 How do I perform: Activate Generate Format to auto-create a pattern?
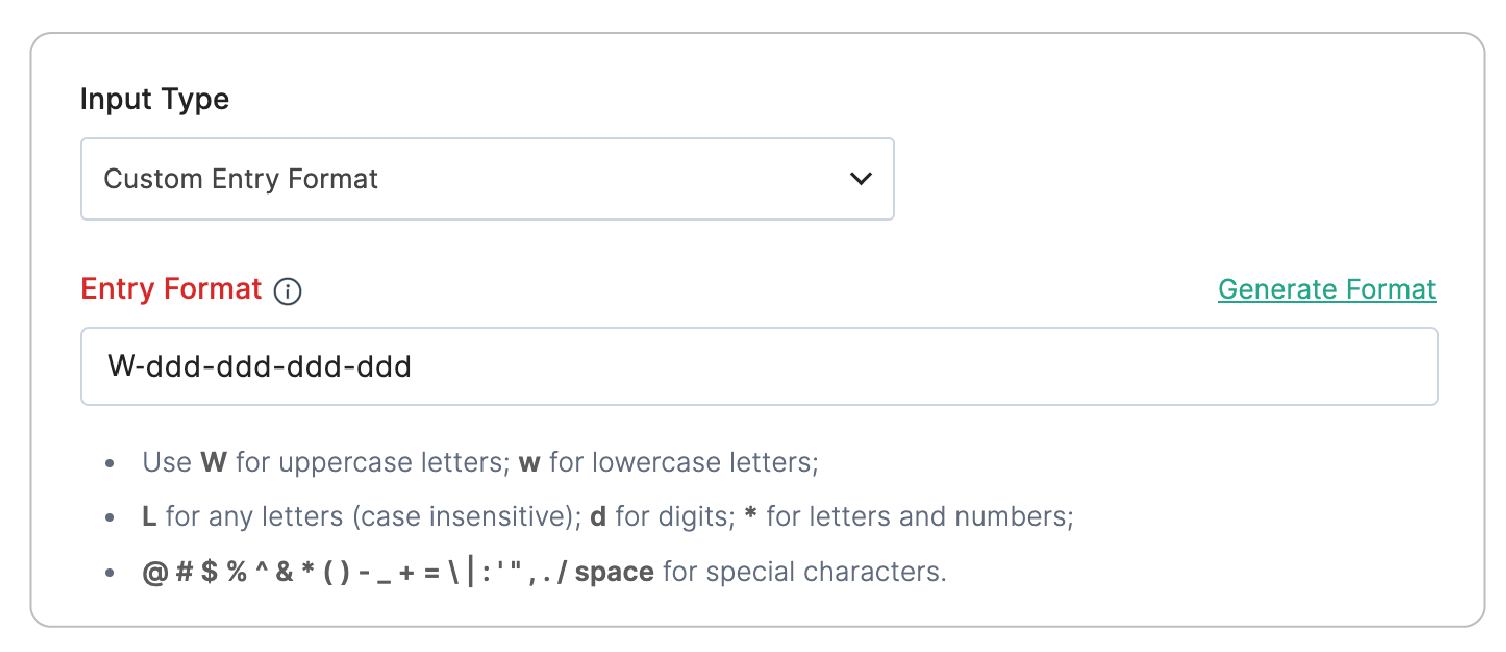[1326, 289]
